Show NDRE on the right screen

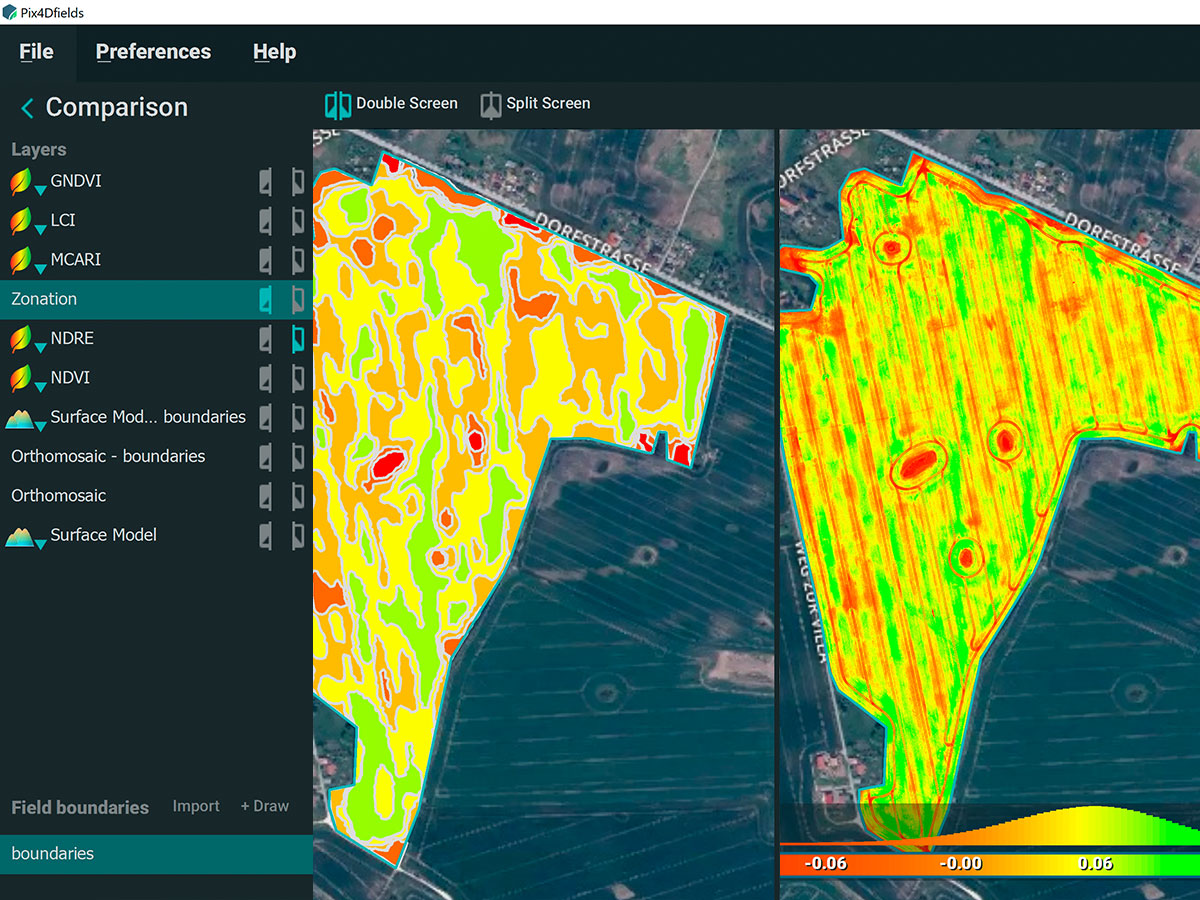[297, 339]
